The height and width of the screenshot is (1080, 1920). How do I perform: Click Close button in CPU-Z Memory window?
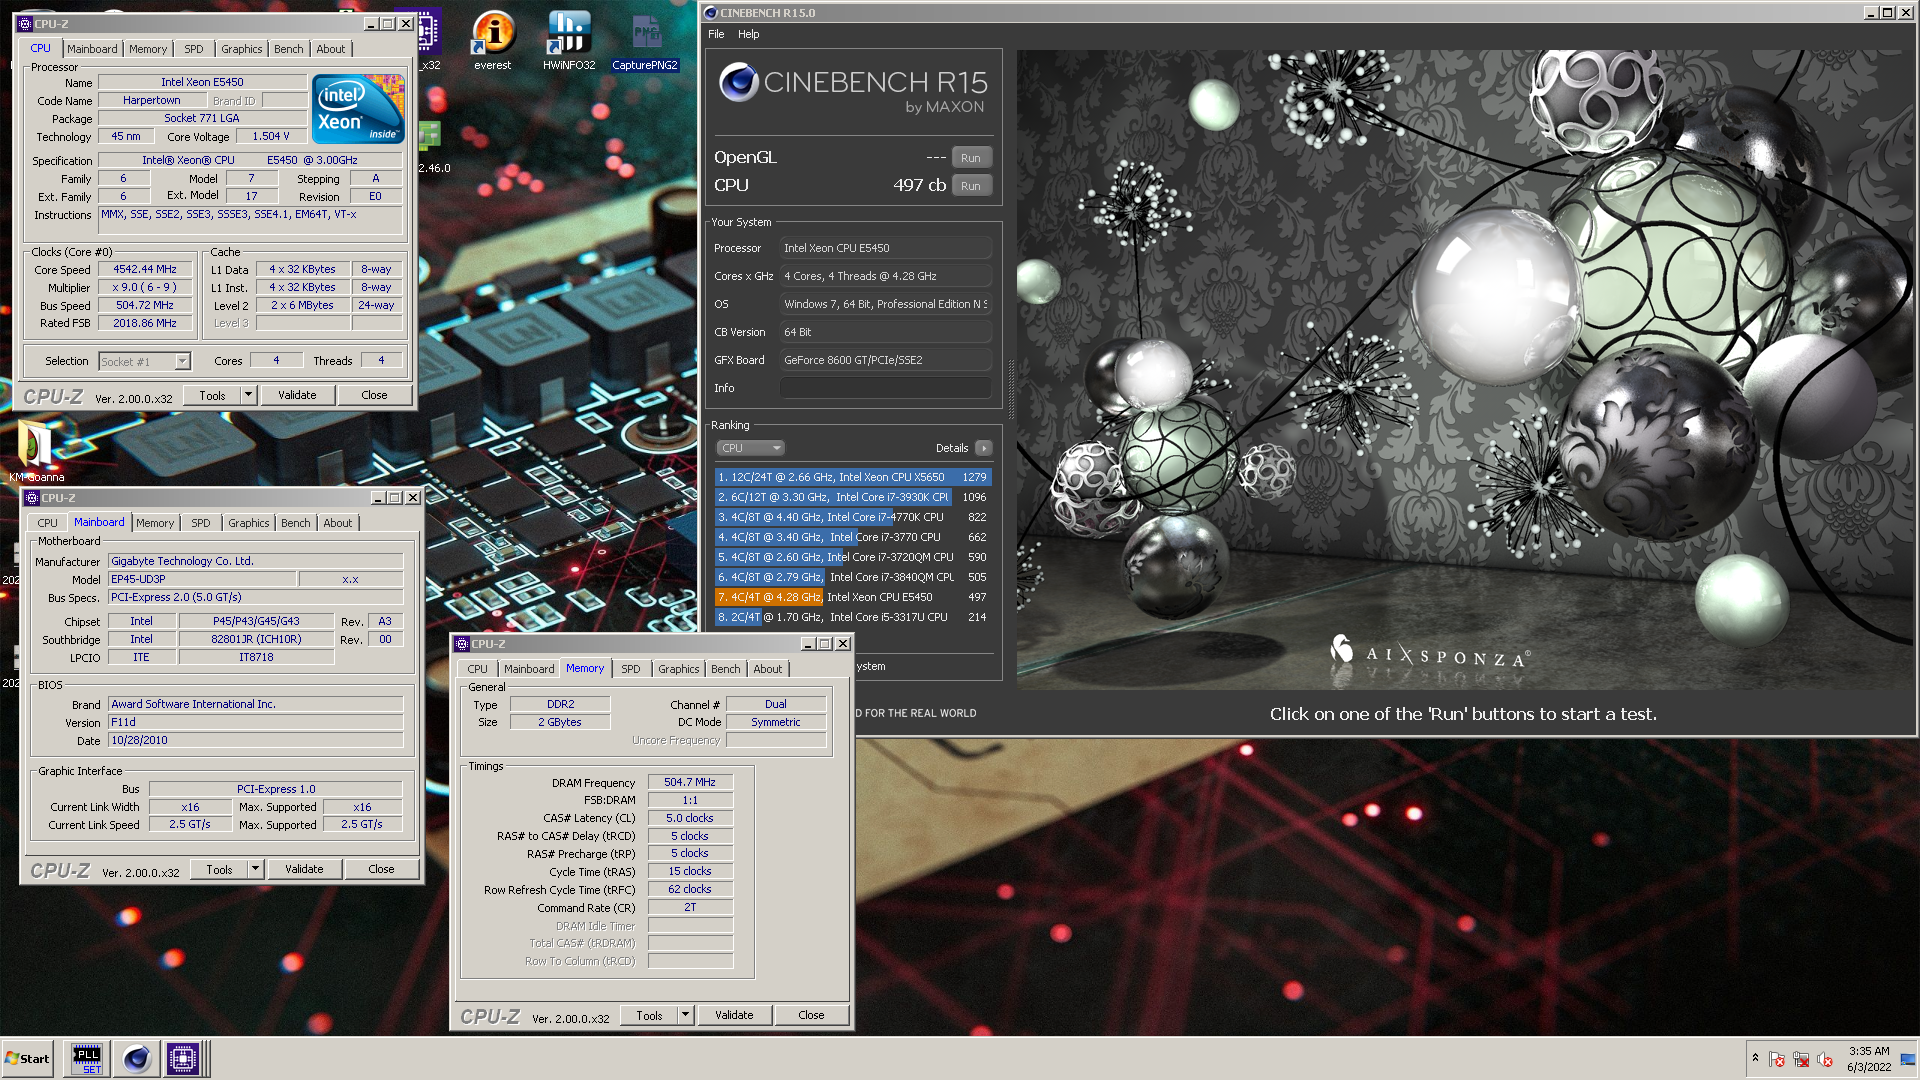(811, 1015)
